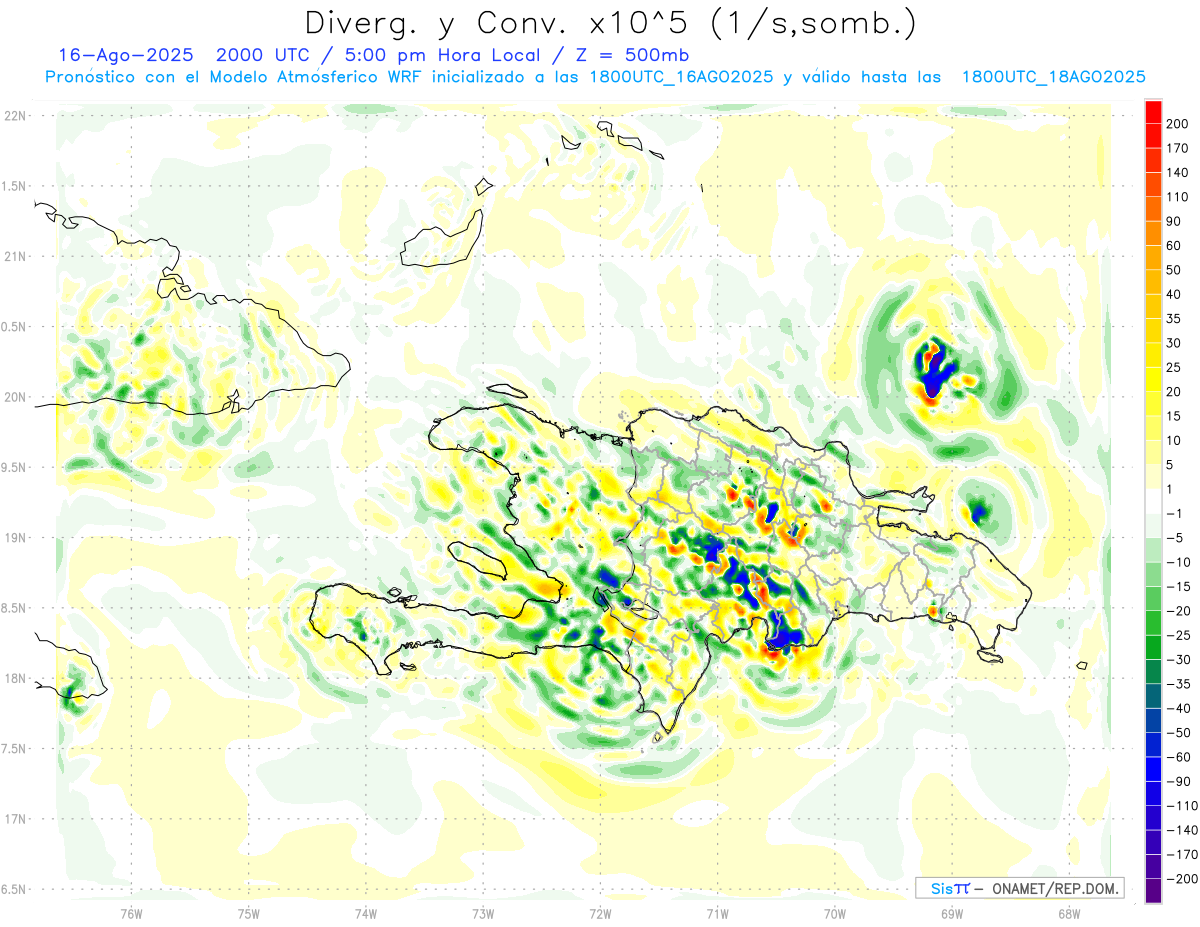Pick the white swatch between 1 and -1
Screen dimensions: 1200x927
point(1153,501)
